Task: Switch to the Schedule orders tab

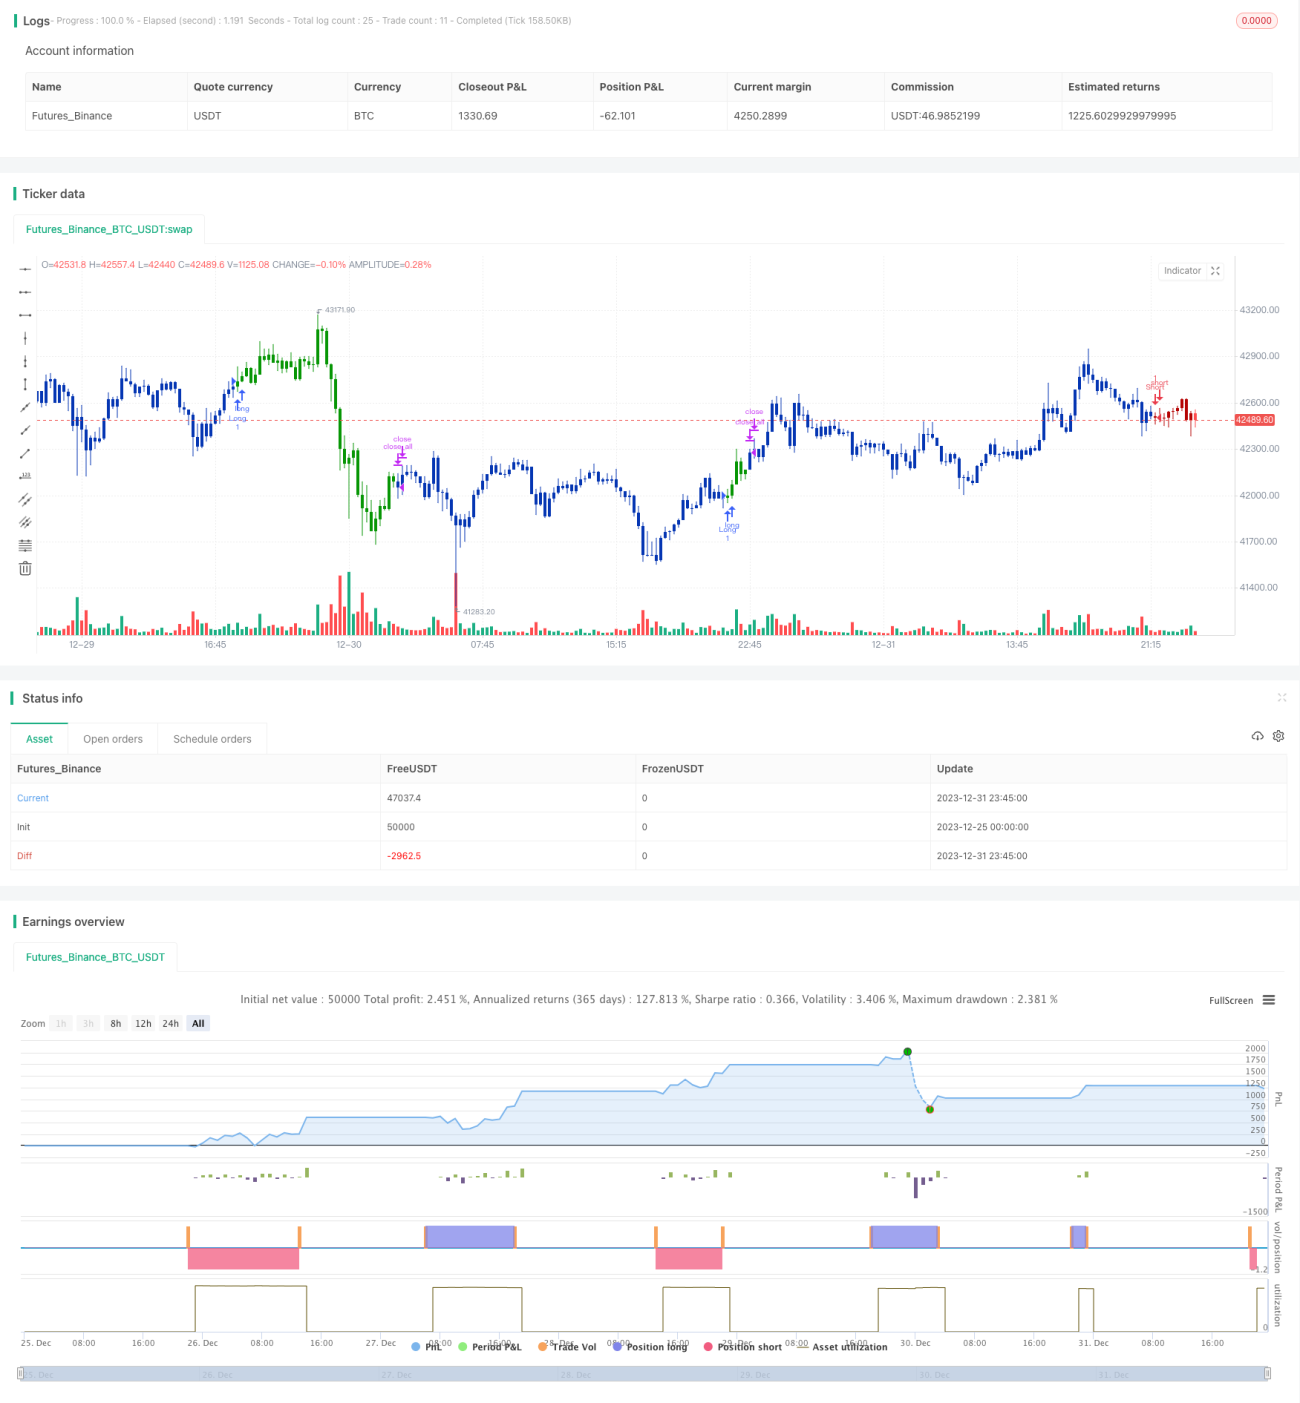Action: (x=212, y=739)
